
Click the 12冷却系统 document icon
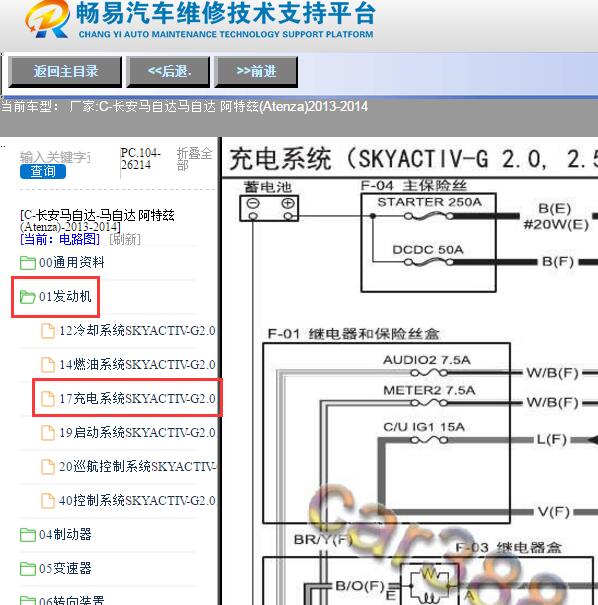48,331
